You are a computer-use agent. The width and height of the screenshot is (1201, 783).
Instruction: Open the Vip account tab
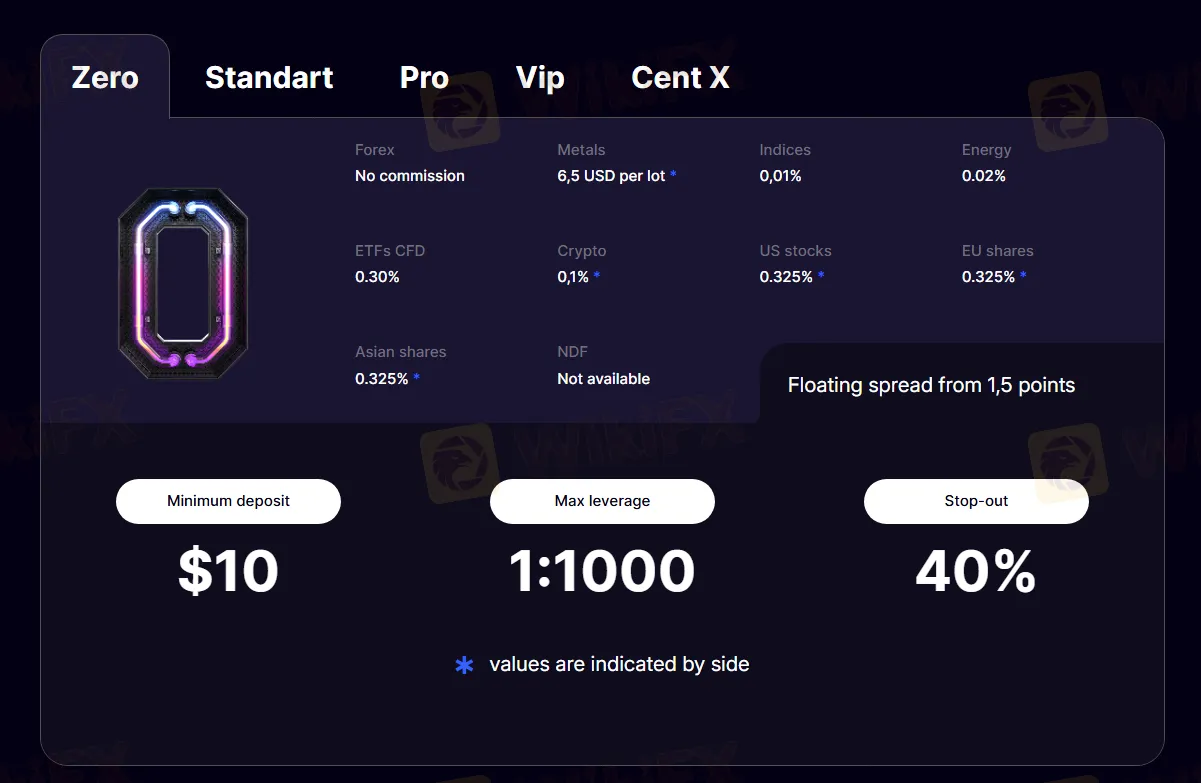pos(540,78)
